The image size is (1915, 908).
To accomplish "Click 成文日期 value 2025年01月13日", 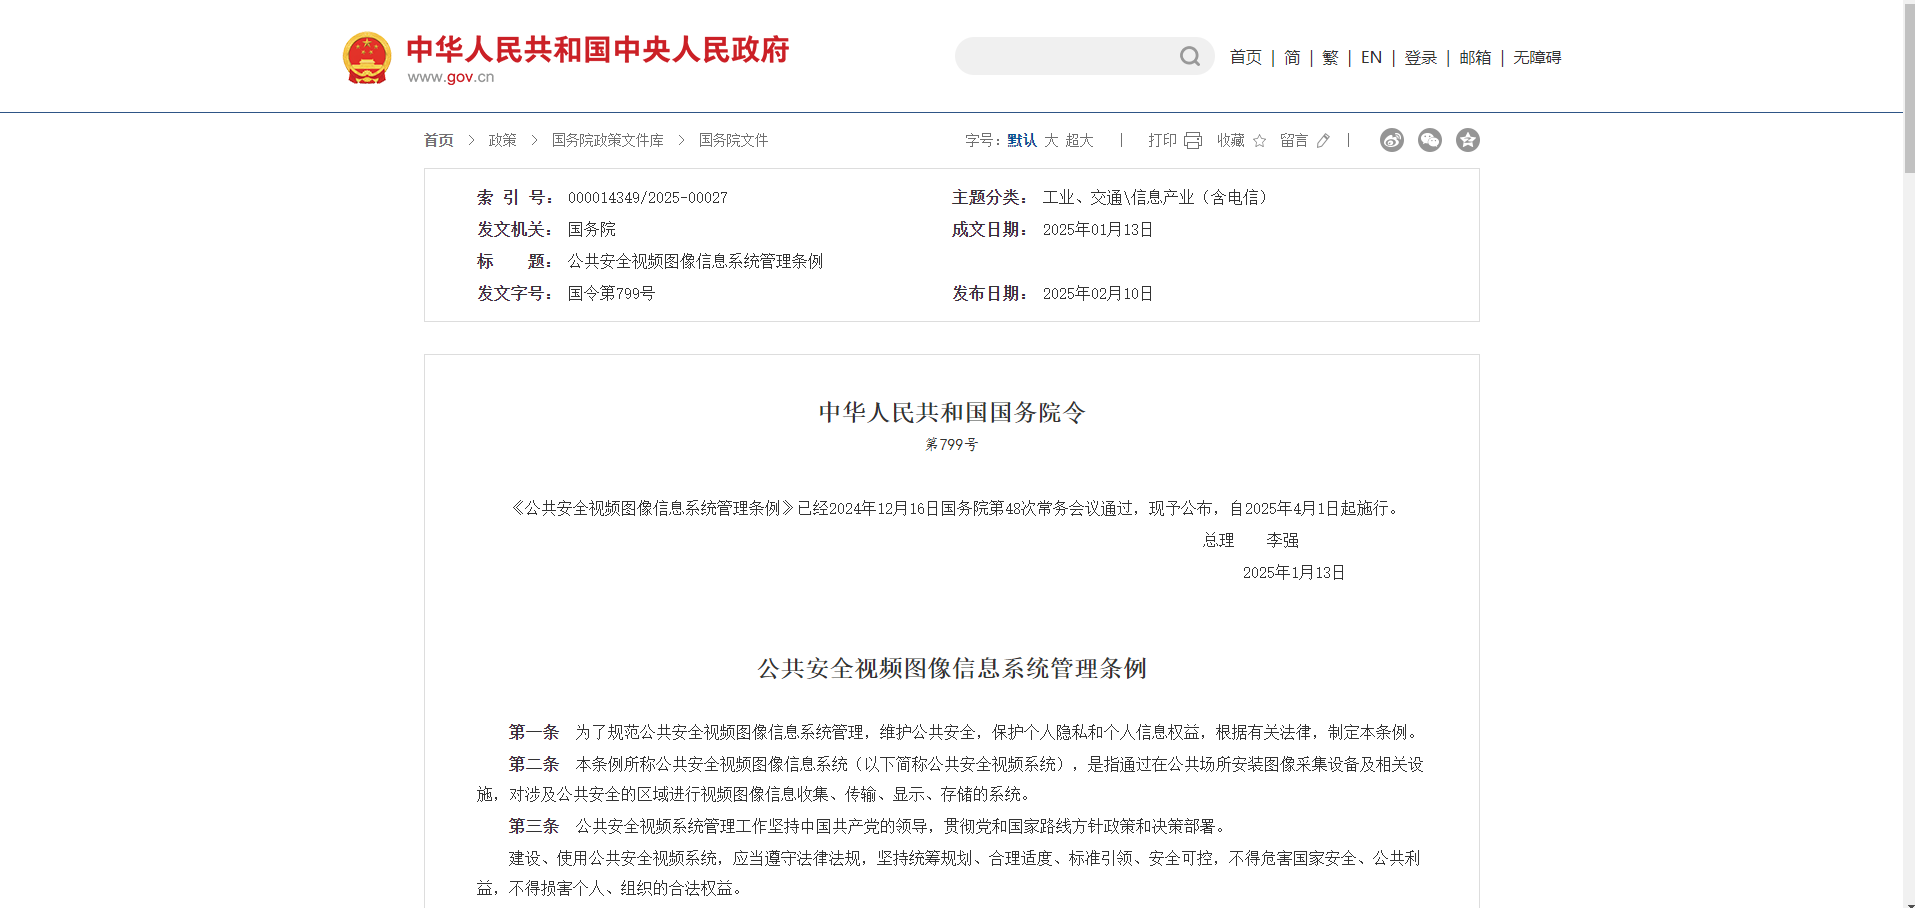I will point(1098,230).
